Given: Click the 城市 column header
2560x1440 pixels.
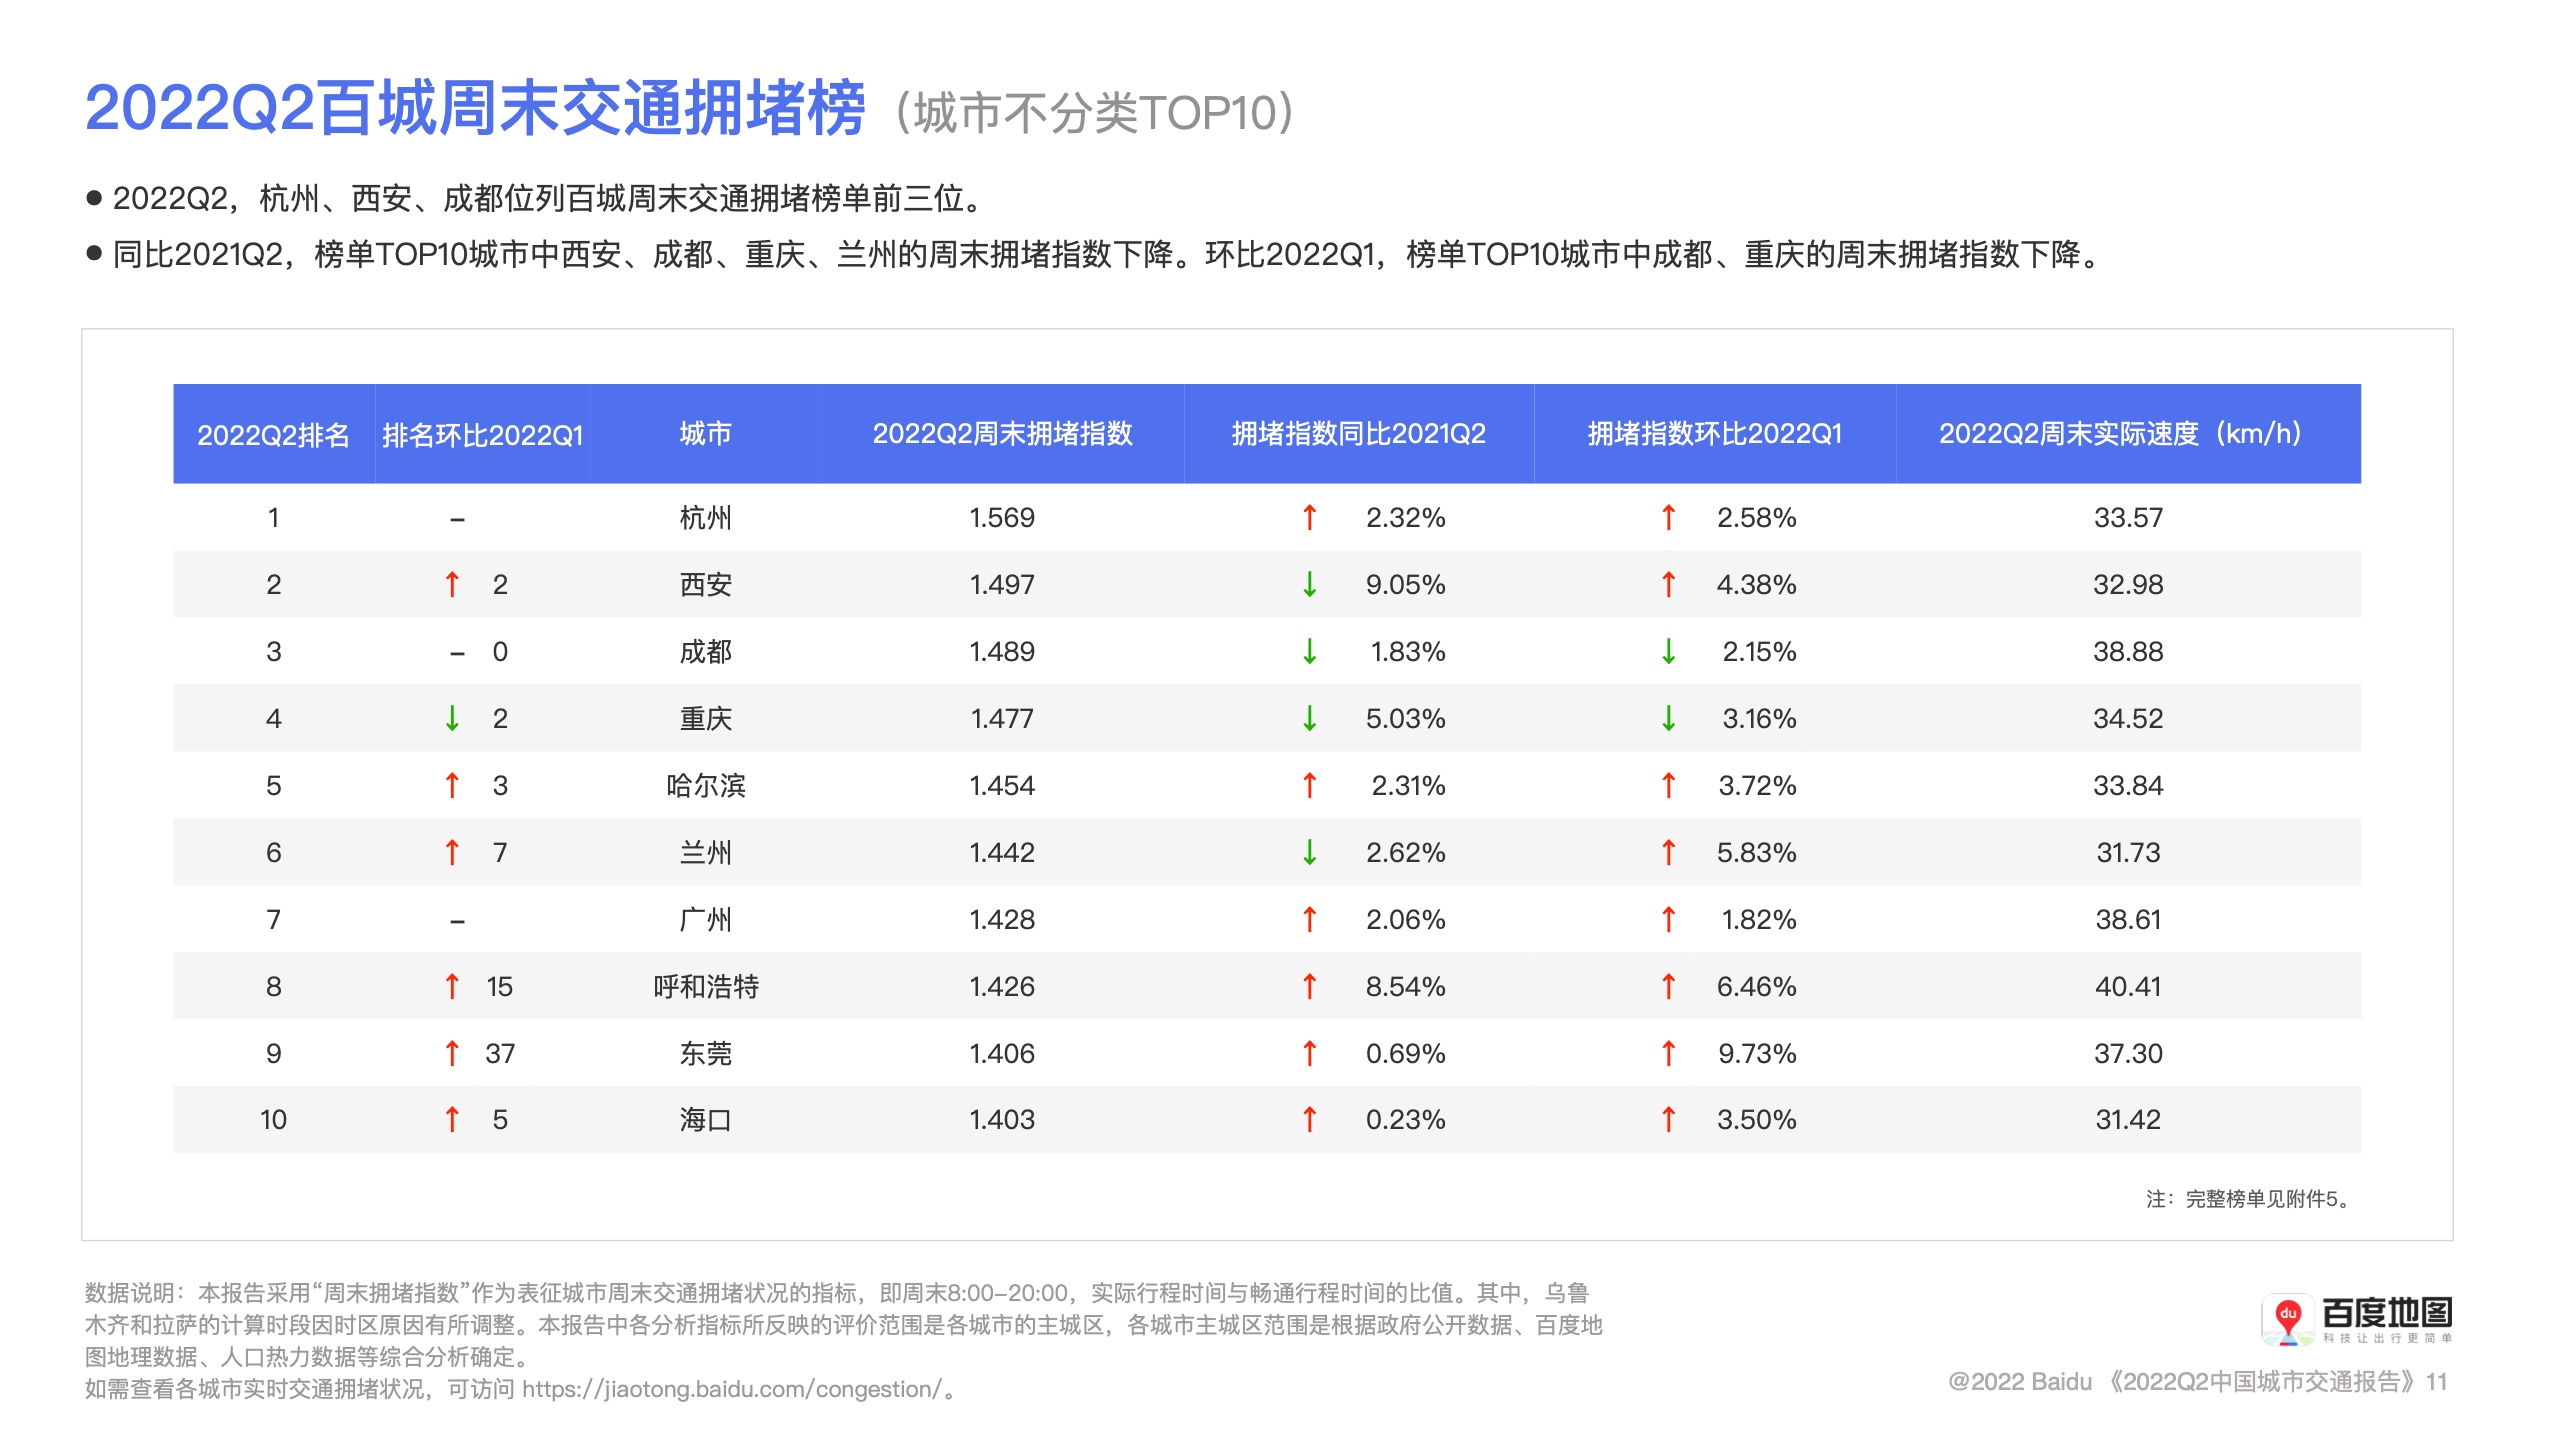Looking at the screenshot, I should coord(705,433).
